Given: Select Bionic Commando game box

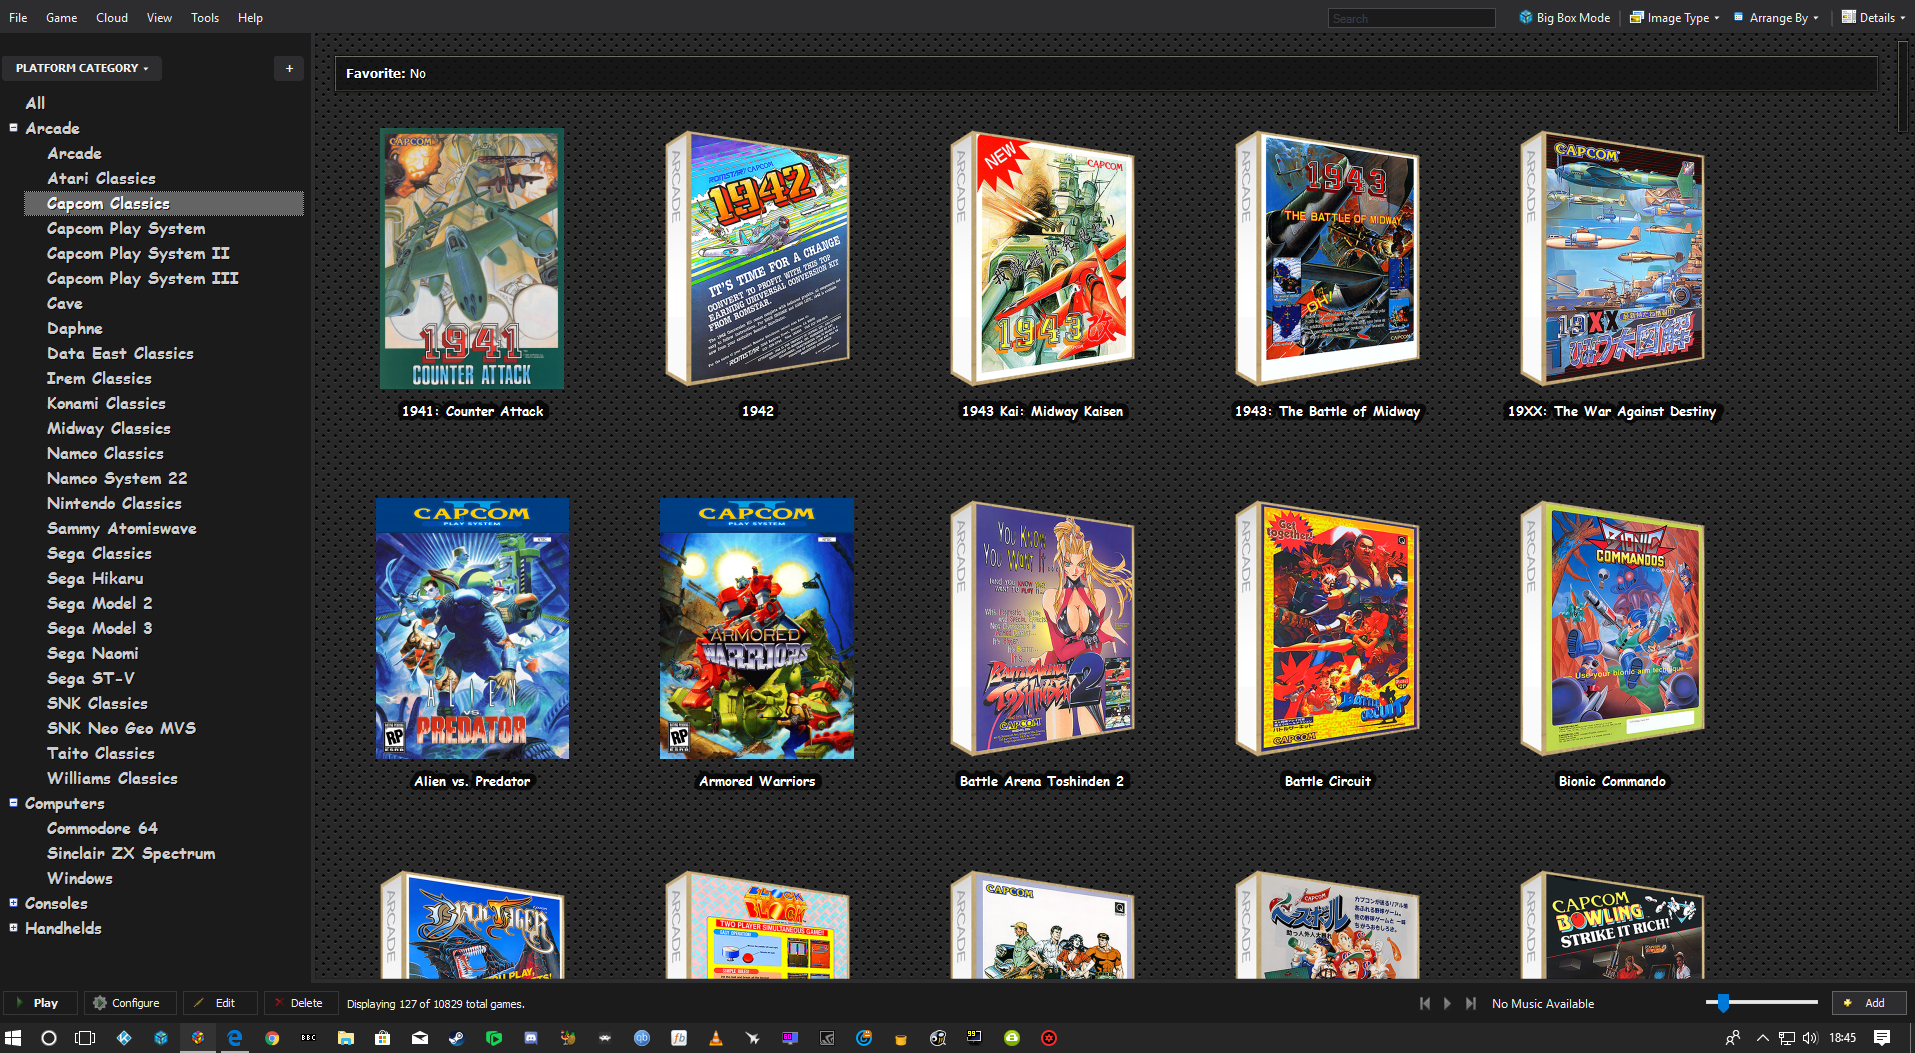Looking at the screenshot, I should coord(1612,628).
